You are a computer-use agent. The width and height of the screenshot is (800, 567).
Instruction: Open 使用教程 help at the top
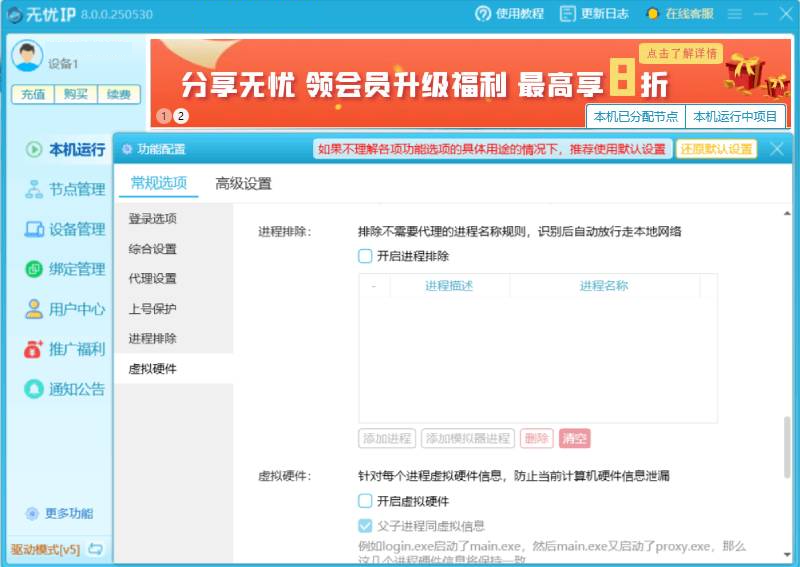click(484, 13)
